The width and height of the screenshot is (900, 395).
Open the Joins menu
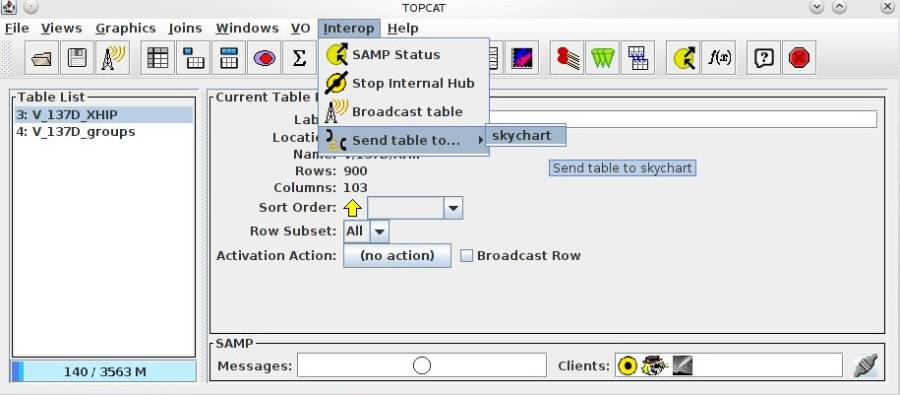[185, 28]
